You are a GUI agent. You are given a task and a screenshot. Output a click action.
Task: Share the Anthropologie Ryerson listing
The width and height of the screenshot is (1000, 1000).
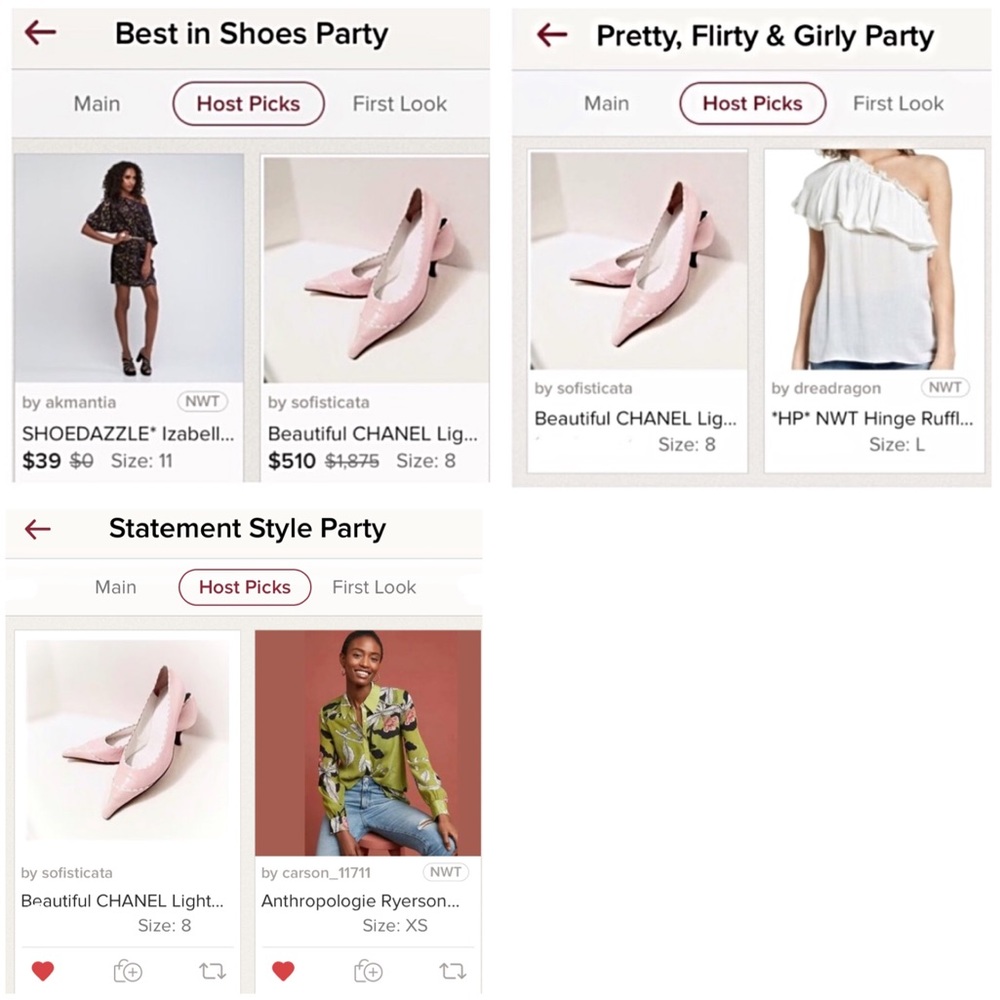click(453, 970)
